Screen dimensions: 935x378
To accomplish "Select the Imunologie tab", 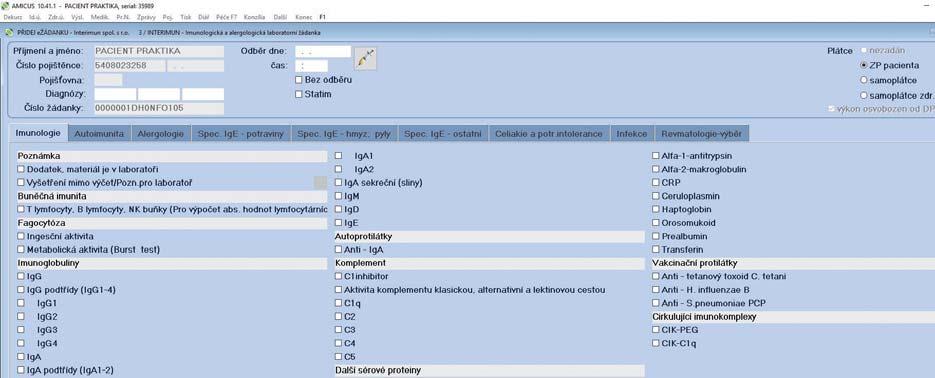I will point(38,134).
